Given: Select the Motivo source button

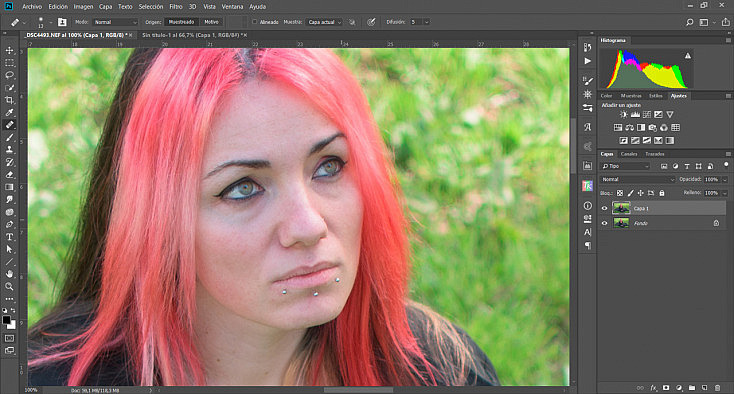Looking at the screenshot, I should (x=211, y=22).
